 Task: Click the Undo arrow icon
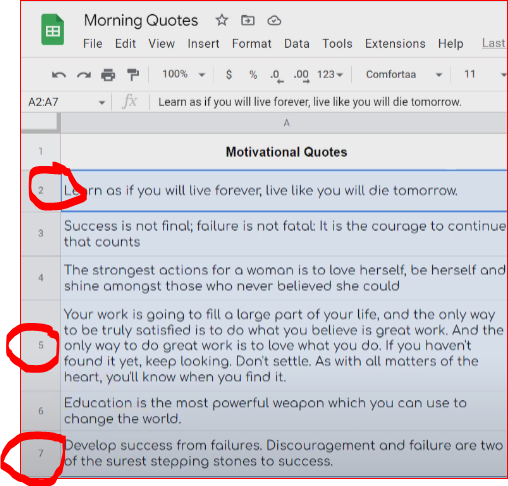(59, 75)
